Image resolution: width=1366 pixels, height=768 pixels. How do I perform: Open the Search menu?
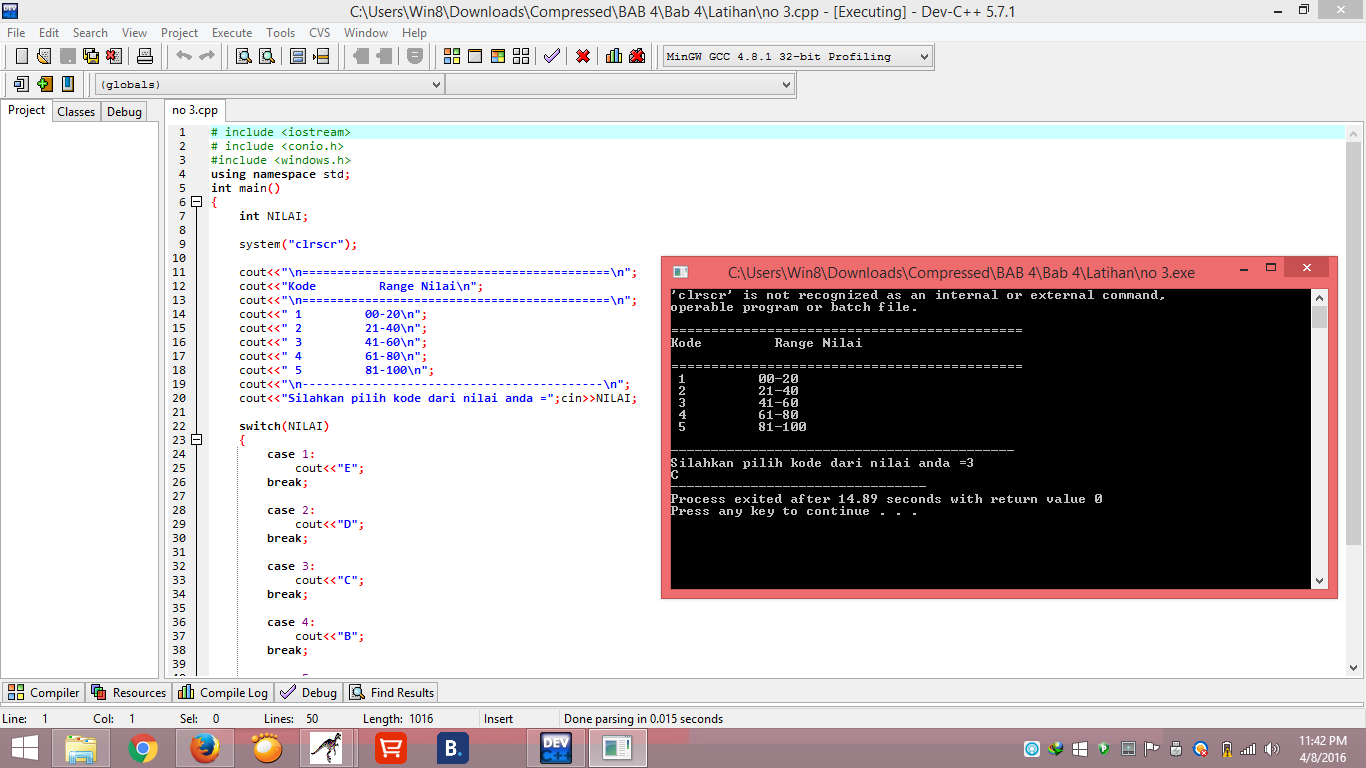pyautogui.click(x=90, y=33)
